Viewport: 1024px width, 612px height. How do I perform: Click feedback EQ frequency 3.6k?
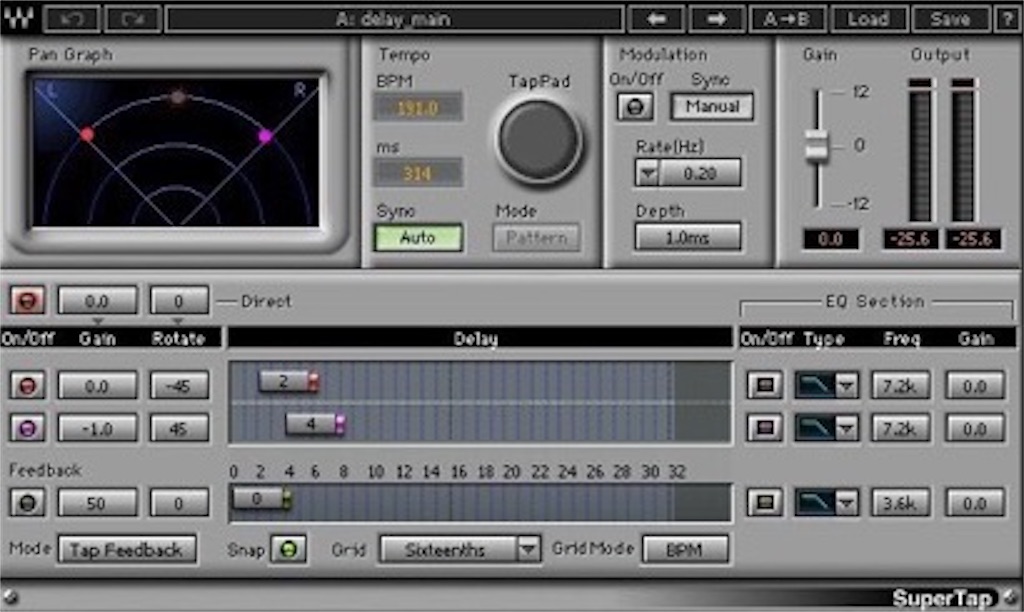(x=901, y=503)
